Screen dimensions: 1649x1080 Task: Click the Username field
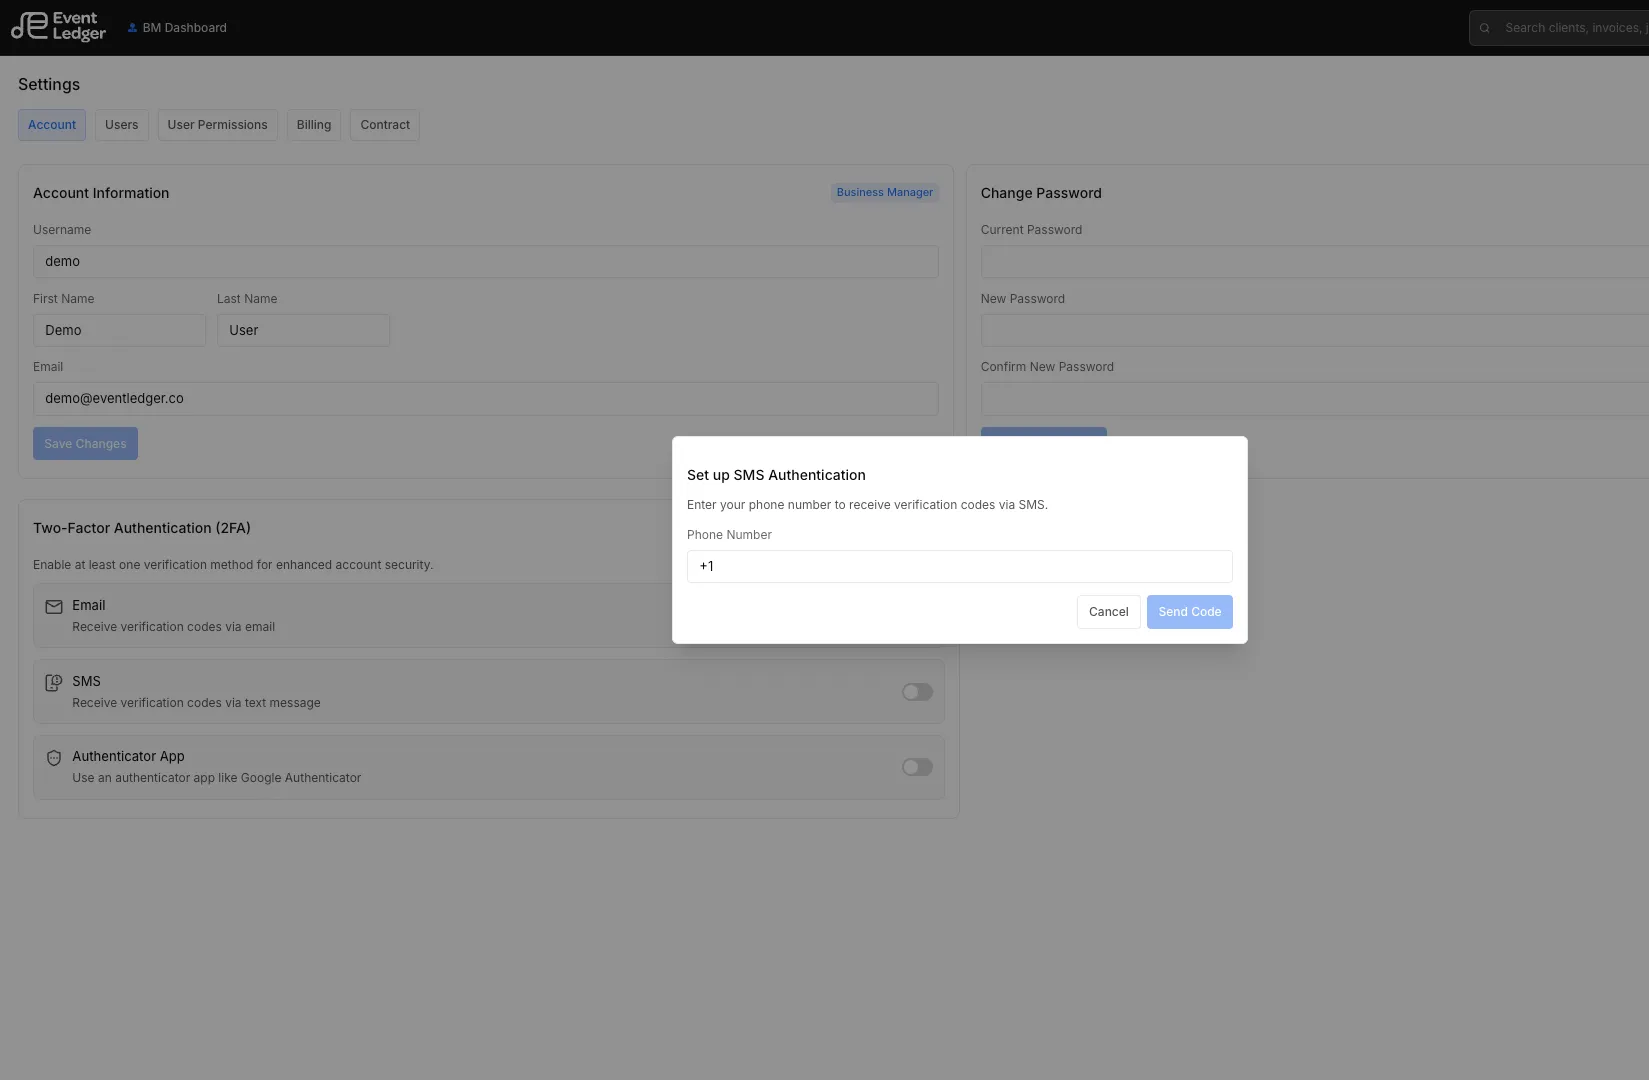(486, 262)
